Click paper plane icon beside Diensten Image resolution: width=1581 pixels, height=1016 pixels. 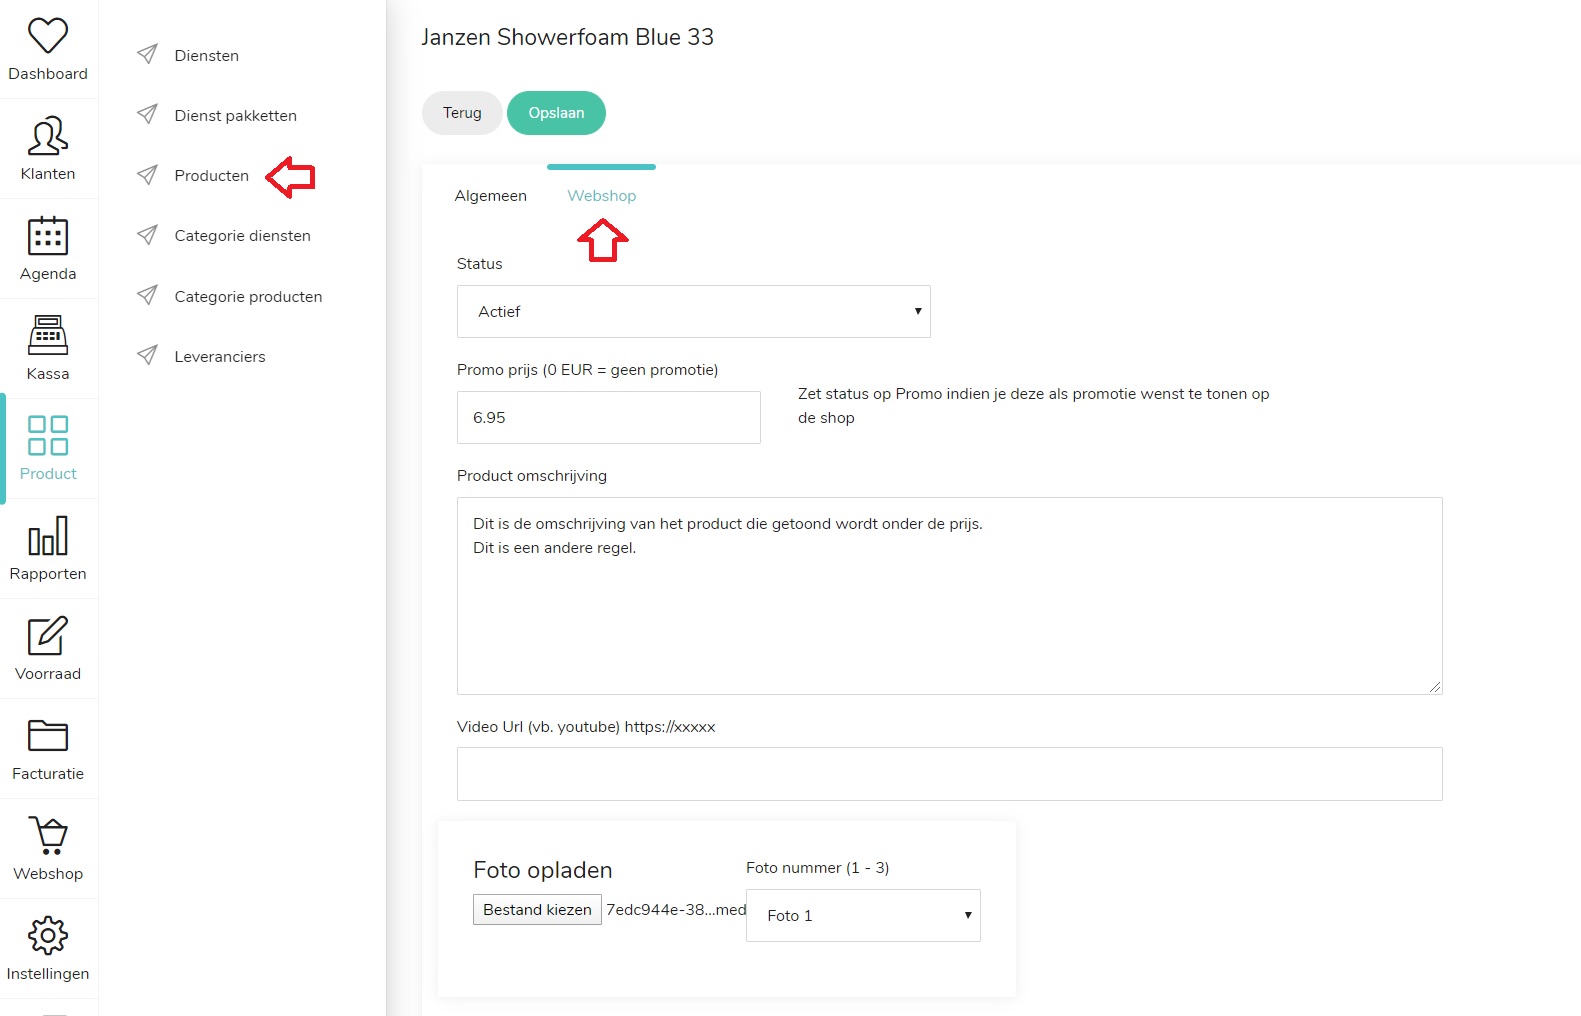(147, 54)
